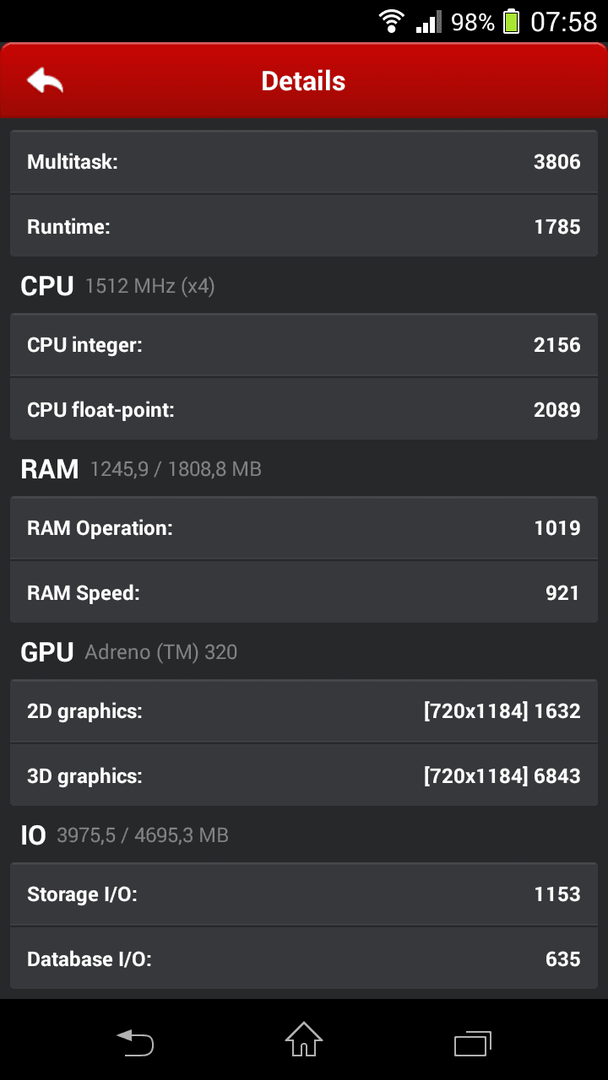Tap the Details title in header
Viewport: 608px width, 1080px height.
coord(303,81)
